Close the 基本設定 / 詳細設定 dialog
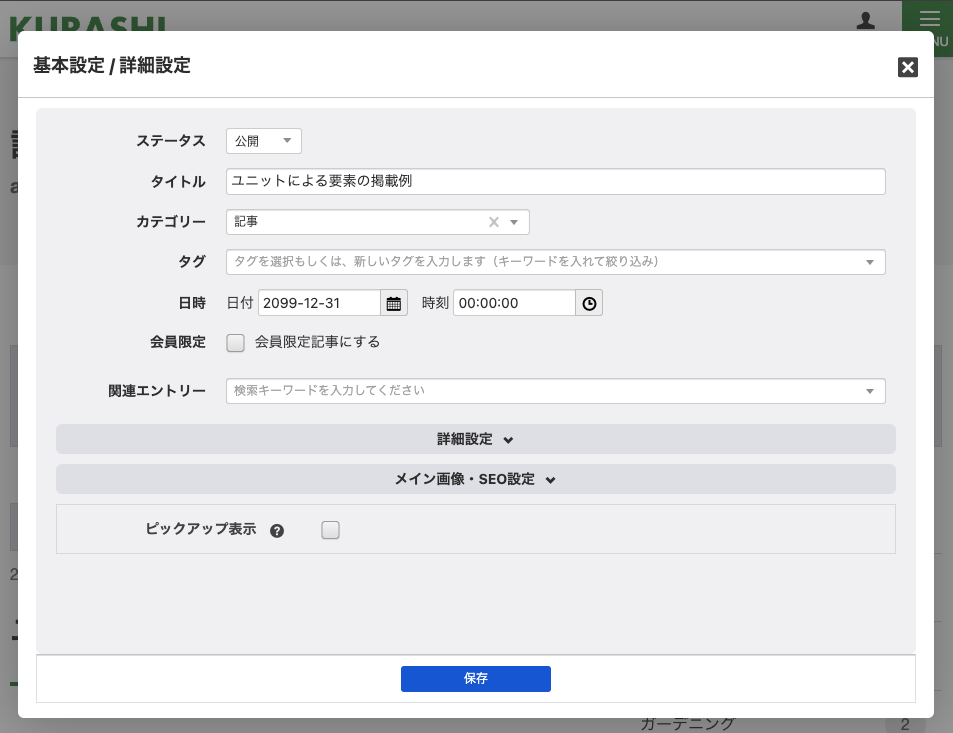 coord(907,67)
